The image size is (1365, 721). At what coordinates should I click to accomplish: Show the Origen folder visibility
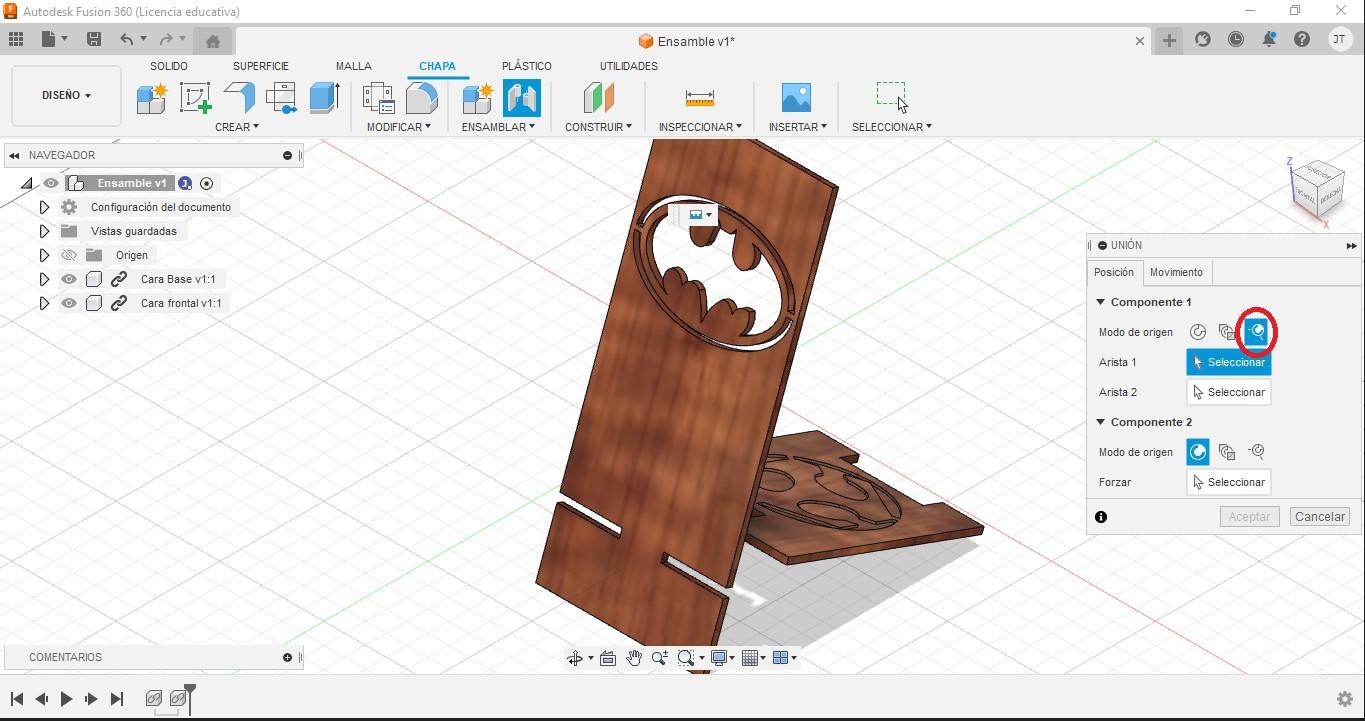[68, 255]
